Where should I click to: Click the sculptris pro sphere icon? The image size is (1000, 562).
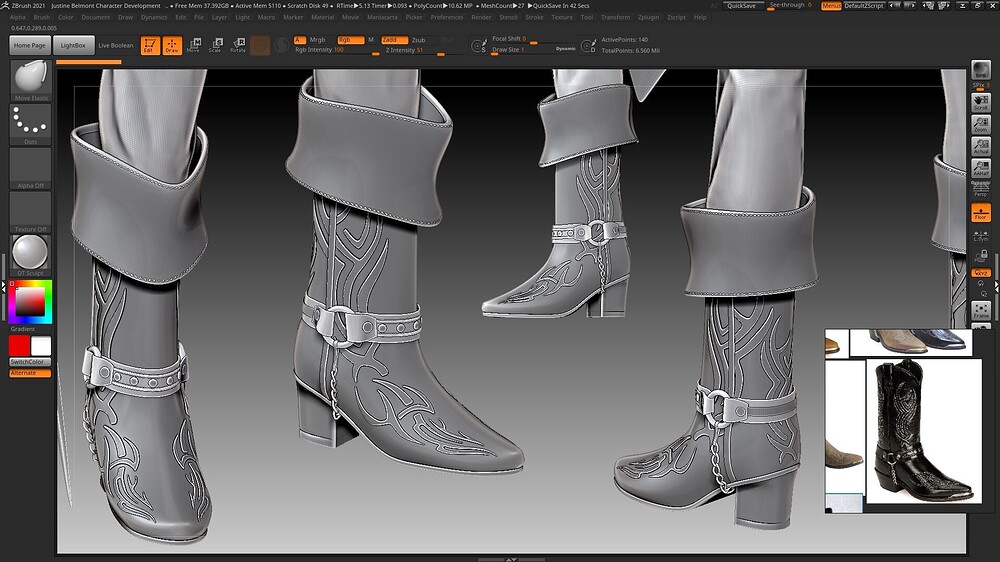click(281, 45)
